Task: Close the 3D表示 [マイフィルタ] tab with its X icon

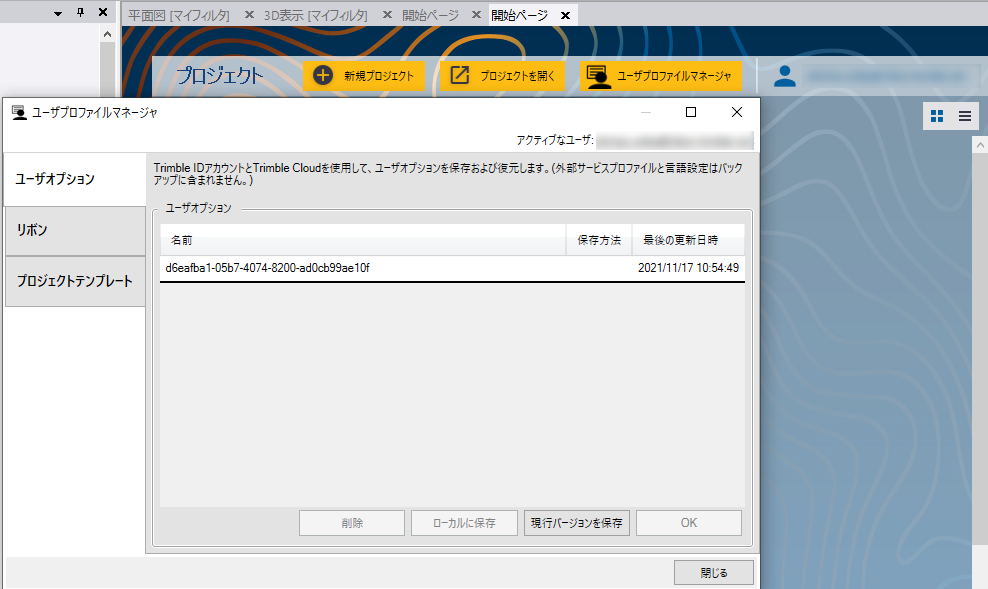Action: (386, 14)
